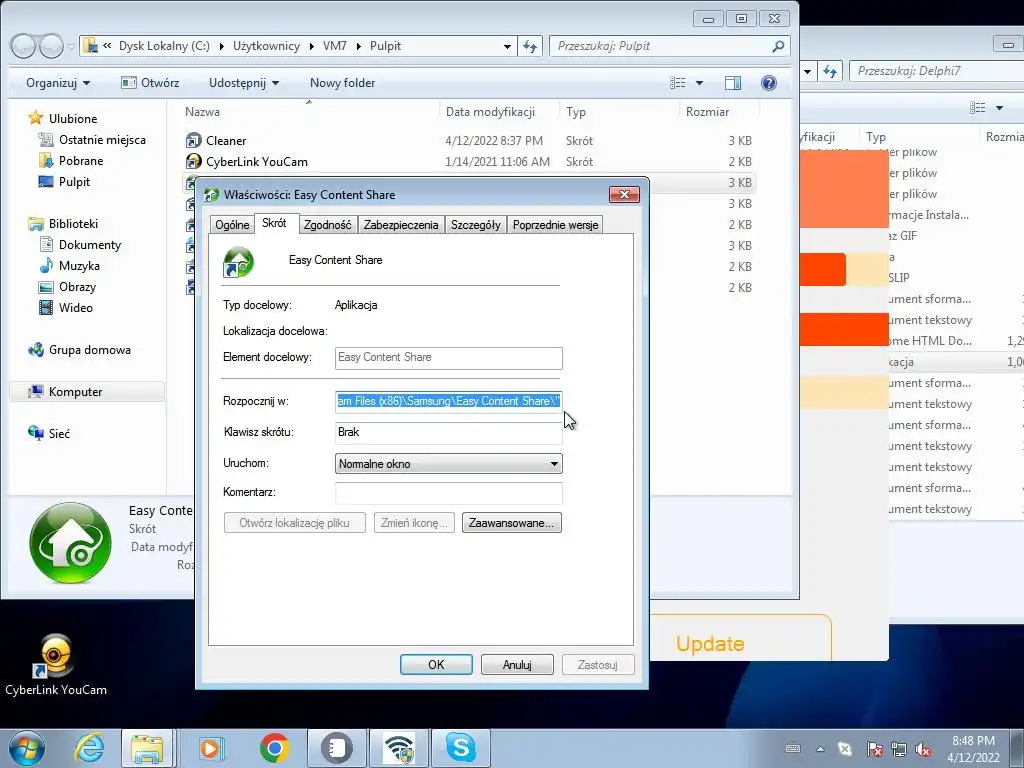Close the Właściwości dialog
Screen dimensions: 1024x768
coord(624,195)
